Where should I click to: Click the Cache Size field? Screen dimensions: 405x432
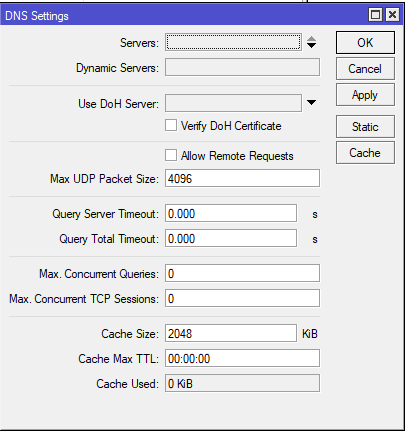pyautogui.click(x=231, y=333)
